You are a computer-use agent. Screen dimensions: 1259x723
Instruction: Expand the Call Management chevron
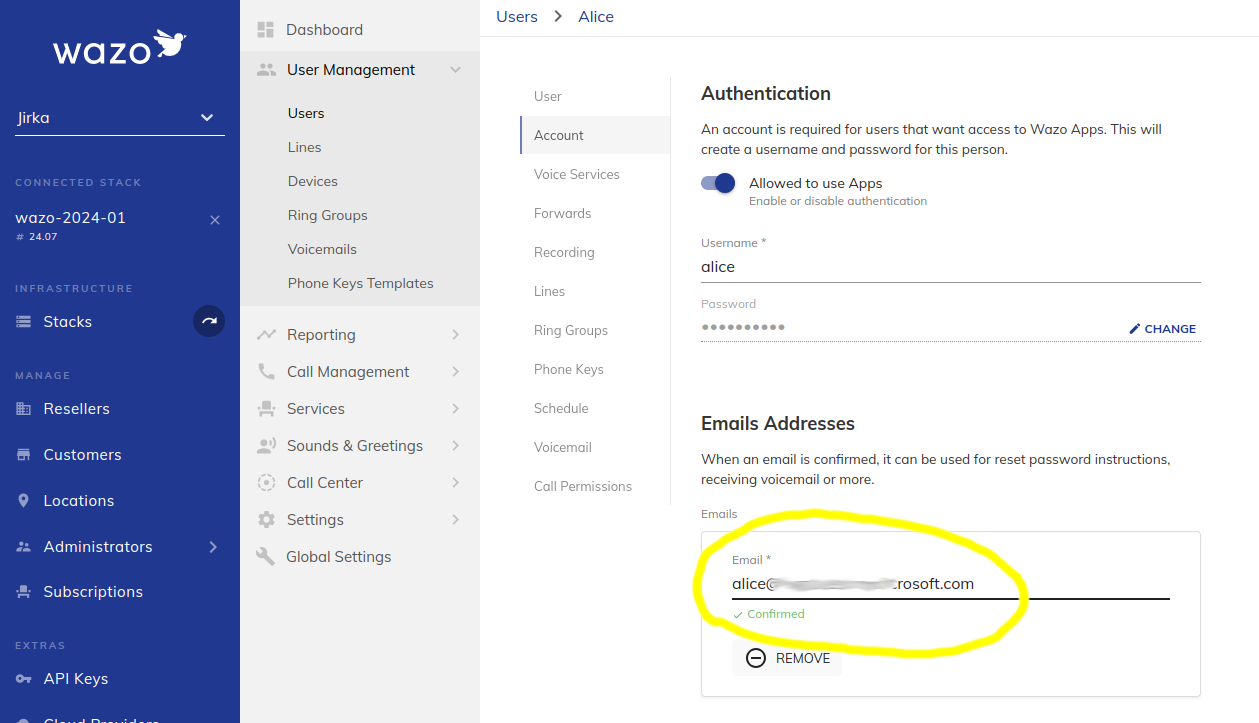pos(456,372)
